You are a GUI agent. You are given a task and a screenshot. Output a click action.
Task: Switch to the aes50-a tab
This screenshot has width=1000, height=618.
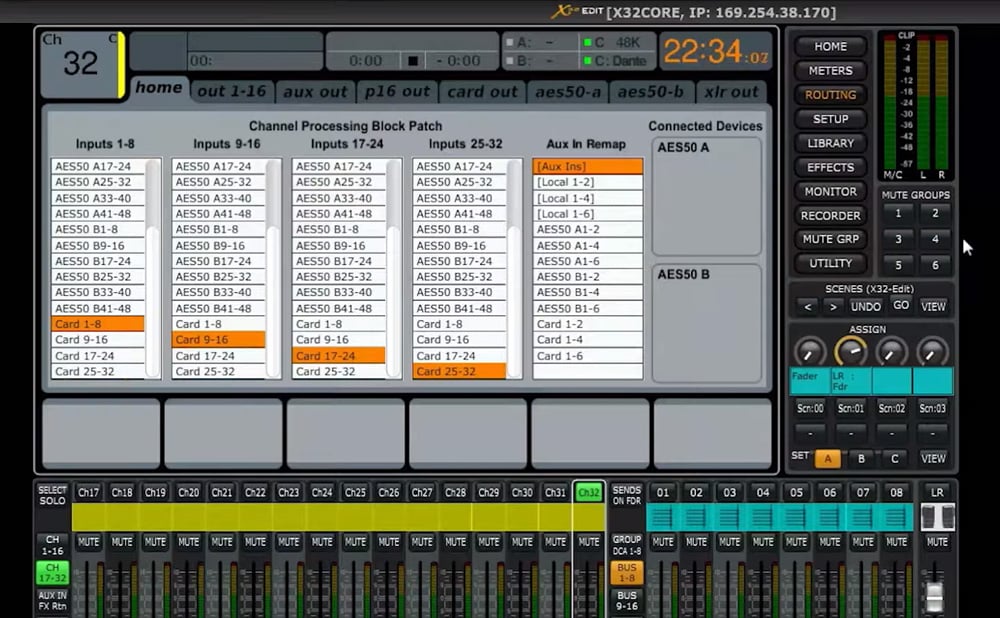[x=567, y=91]
